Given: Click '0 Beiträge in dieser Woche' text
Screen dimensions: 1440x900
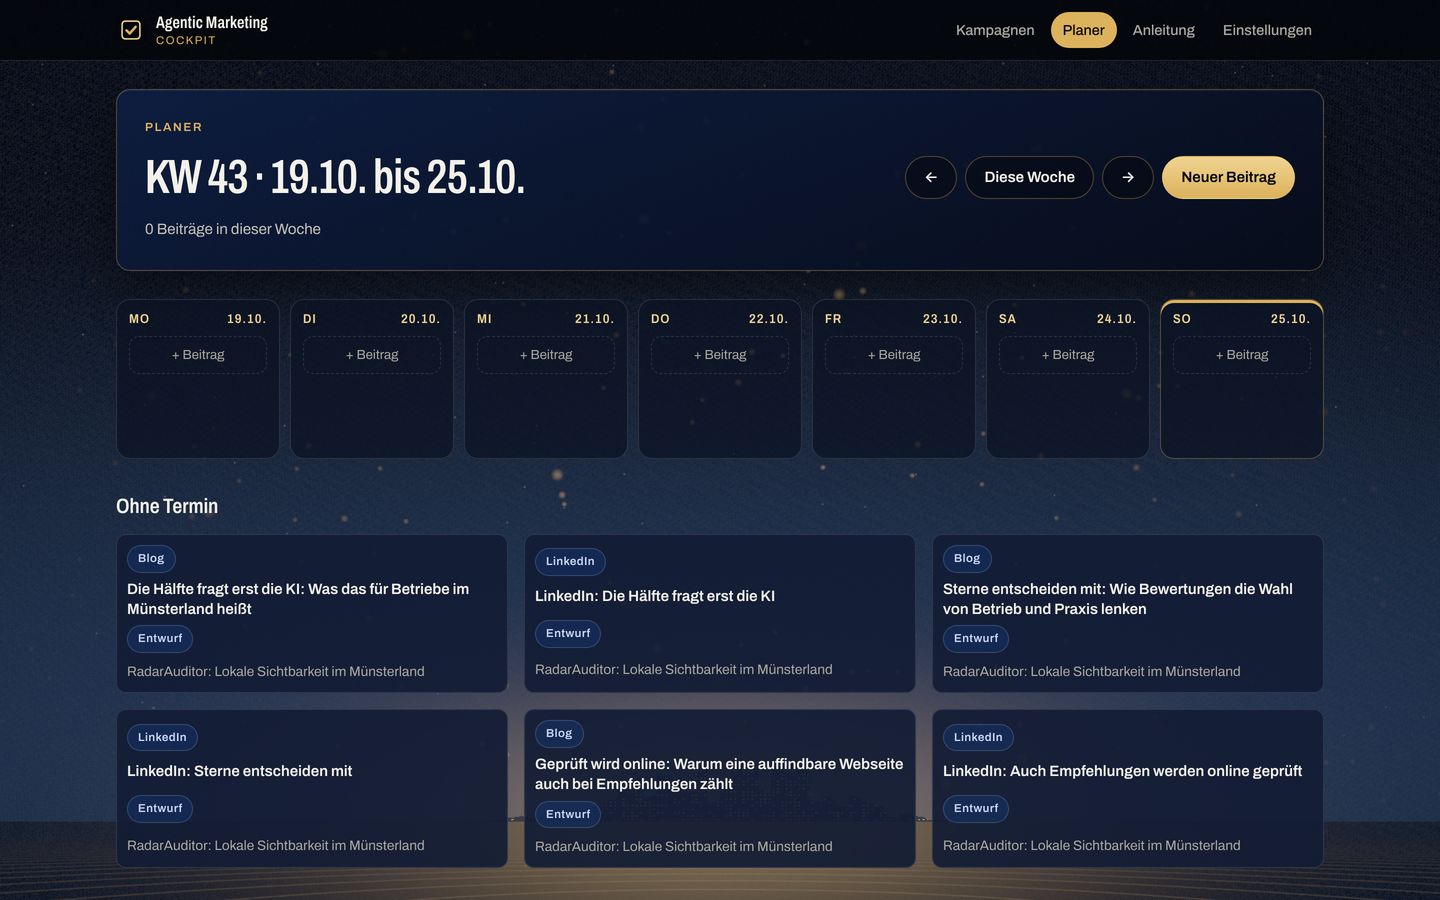Looking at the screenshot, I should click(233, 229).
